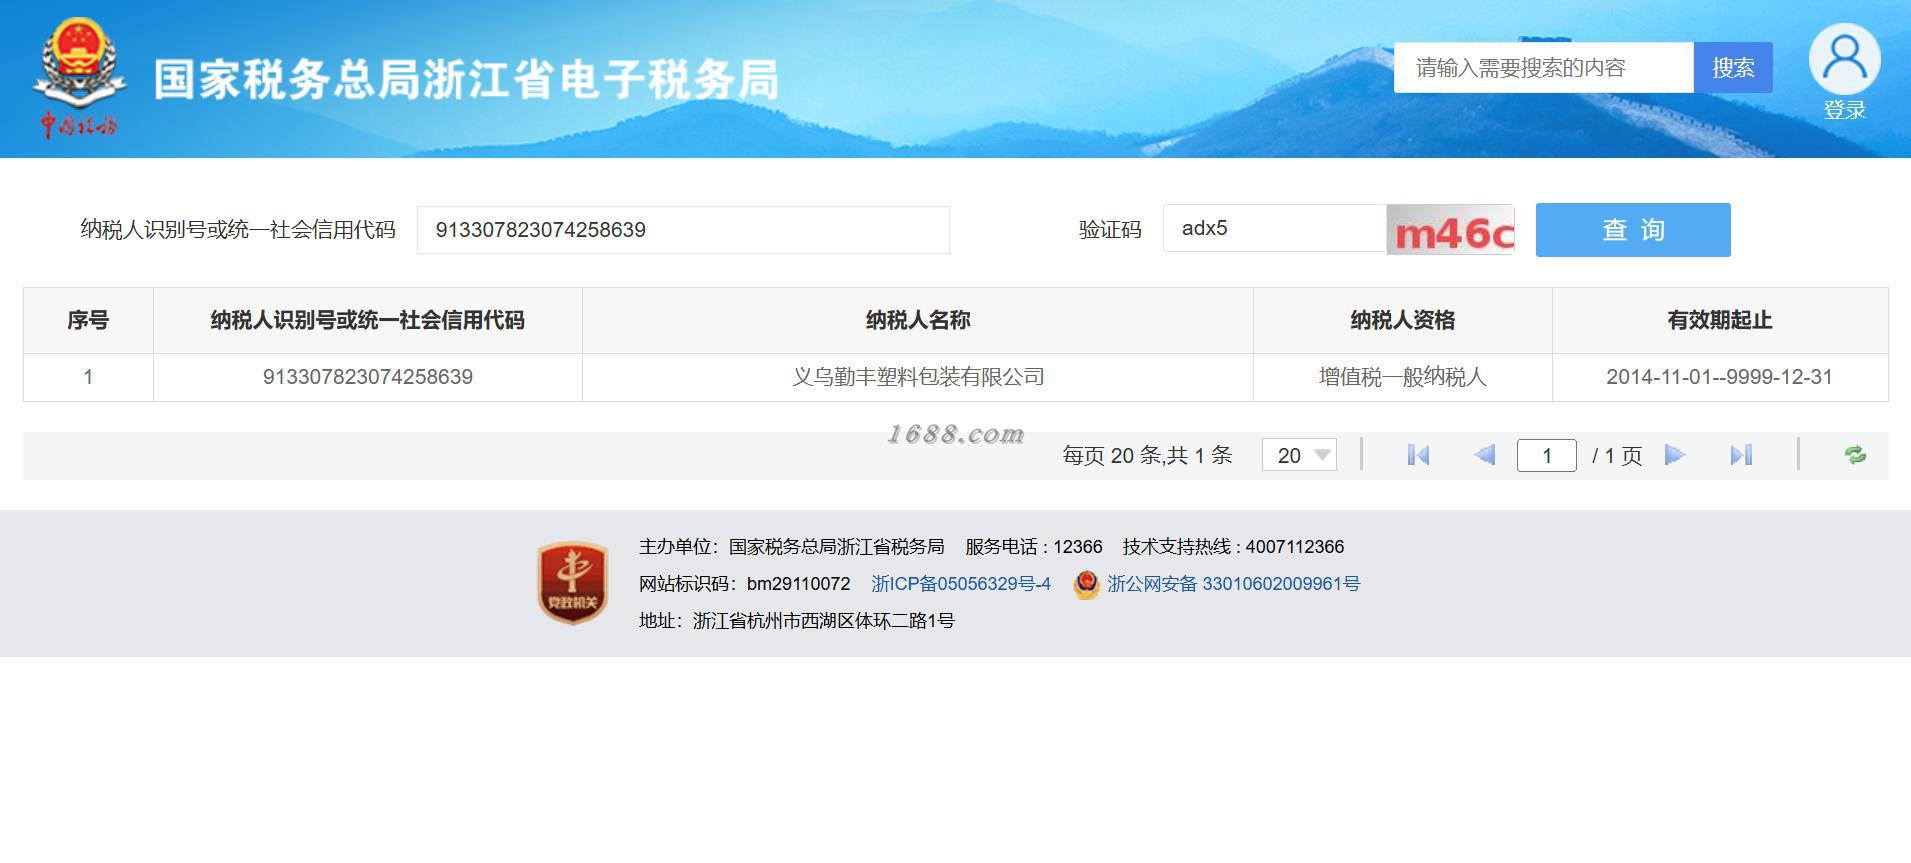
Task: Click the footer address line 体环二路1号
Action: click(x=797, y=621)
